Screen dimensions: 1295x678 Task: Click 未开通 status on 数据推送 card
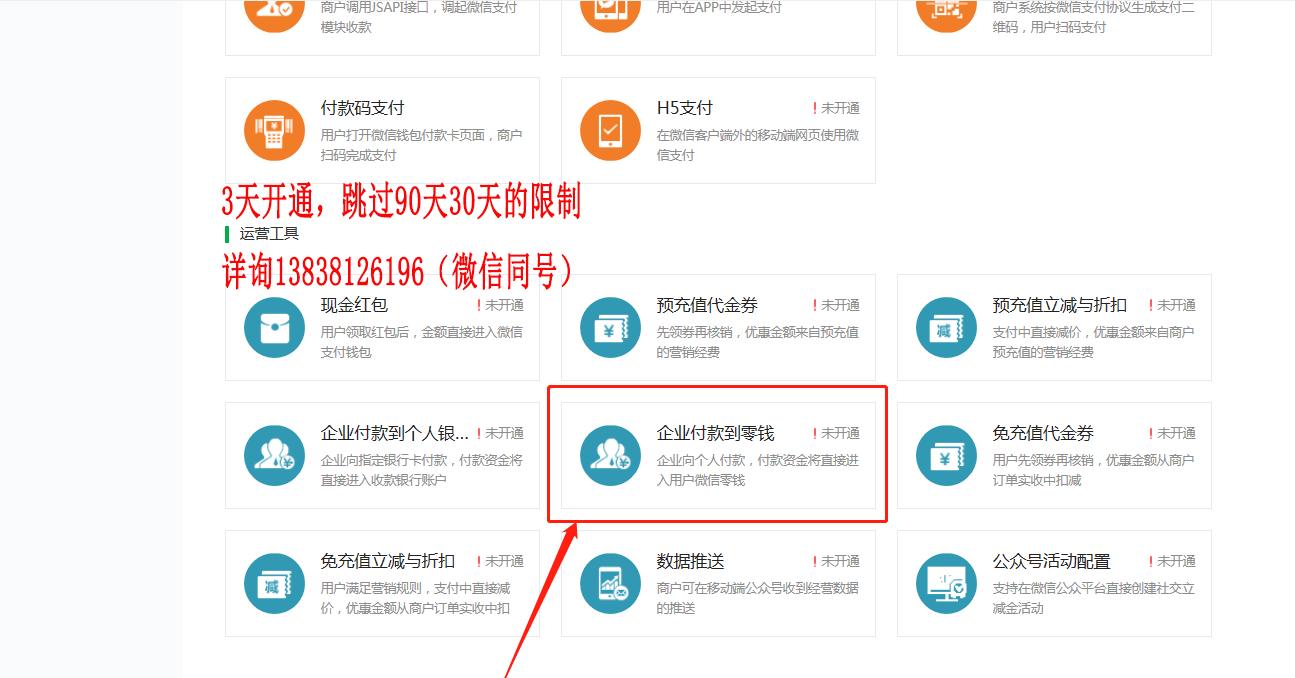pyautogui.click(x=836, y=561)
